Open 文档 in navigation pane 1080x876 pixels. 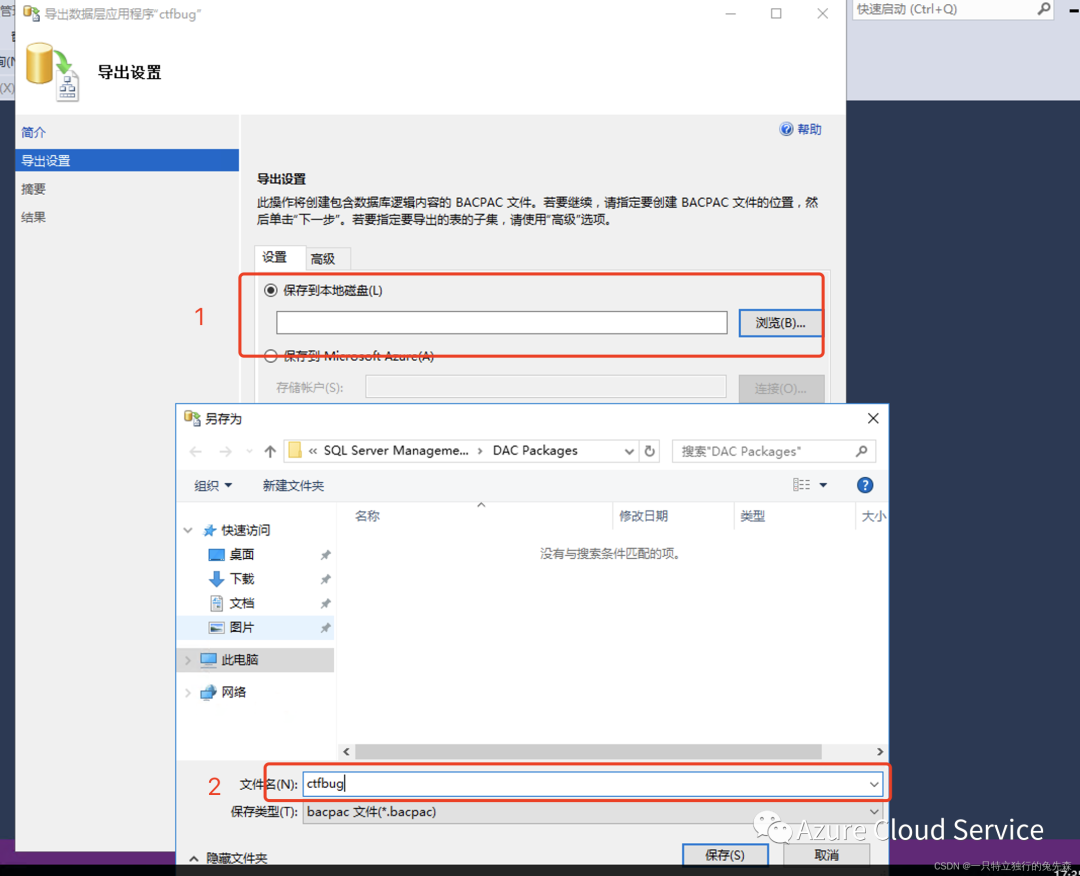[242, 603]
